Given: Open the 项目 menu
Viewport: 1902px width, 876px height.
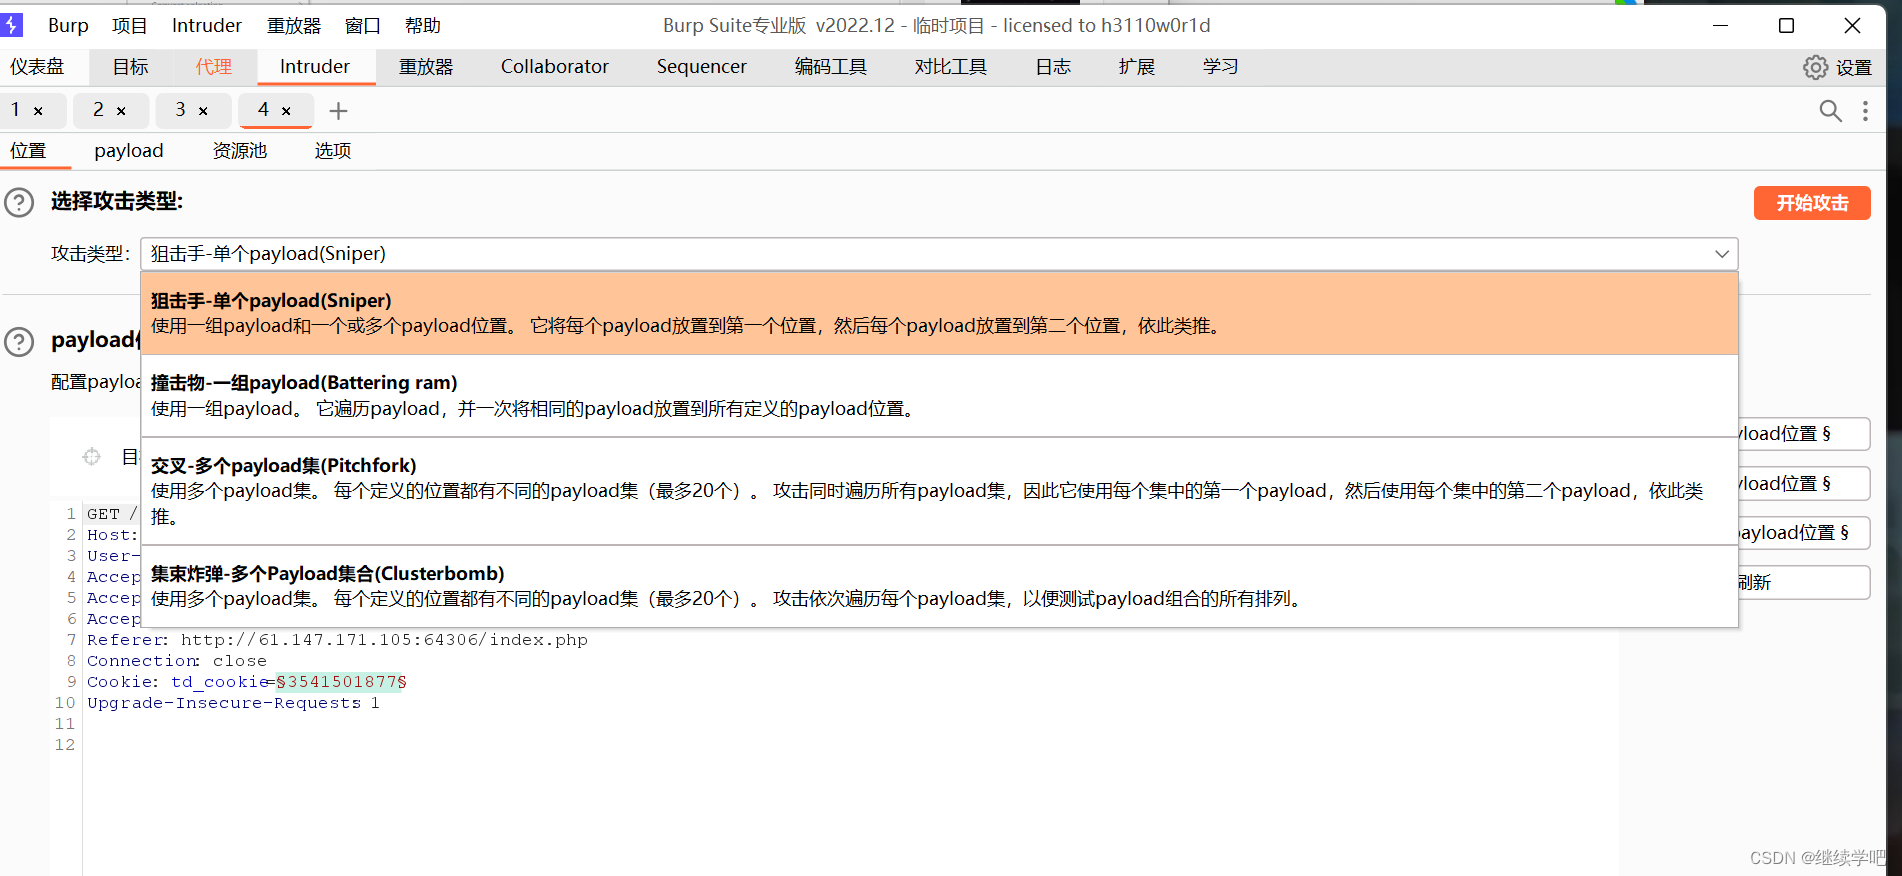Looking at the screenshot, I should [129, 25].
